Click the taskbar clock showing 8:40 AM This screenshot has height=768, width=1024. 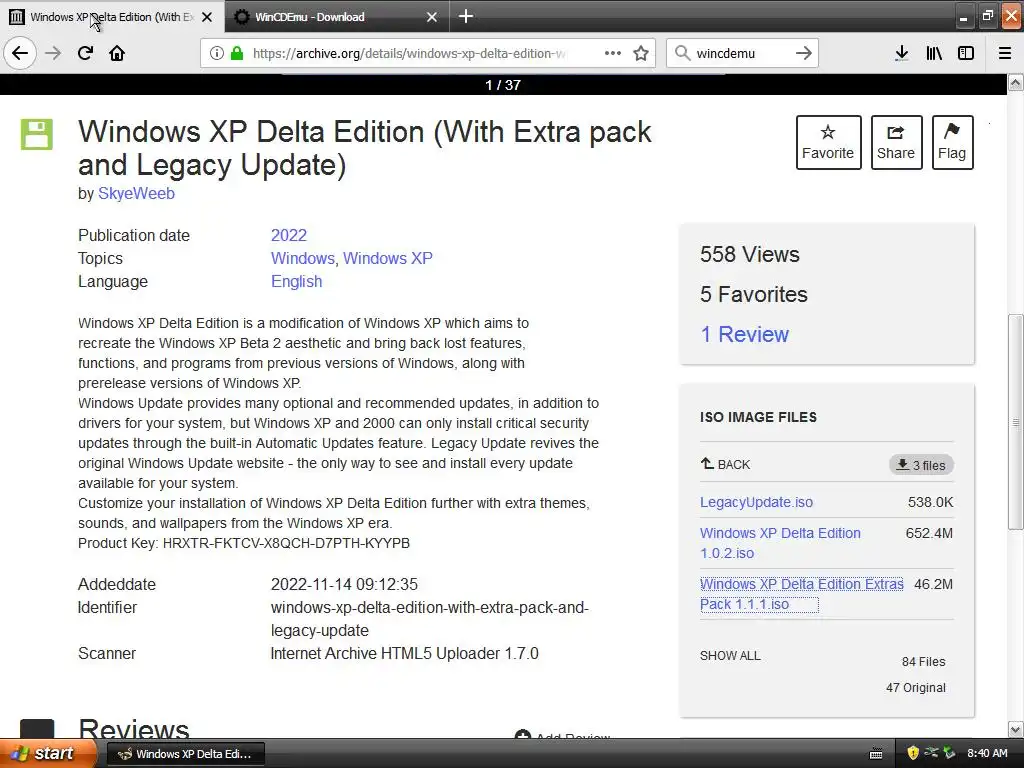coord(987,754)
